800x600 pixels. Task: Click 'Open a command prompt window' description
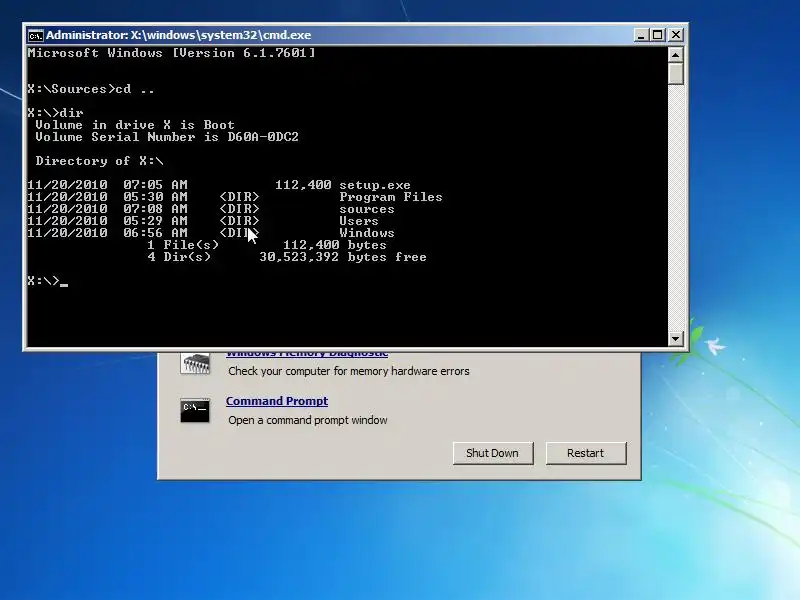tap(308, 420)
